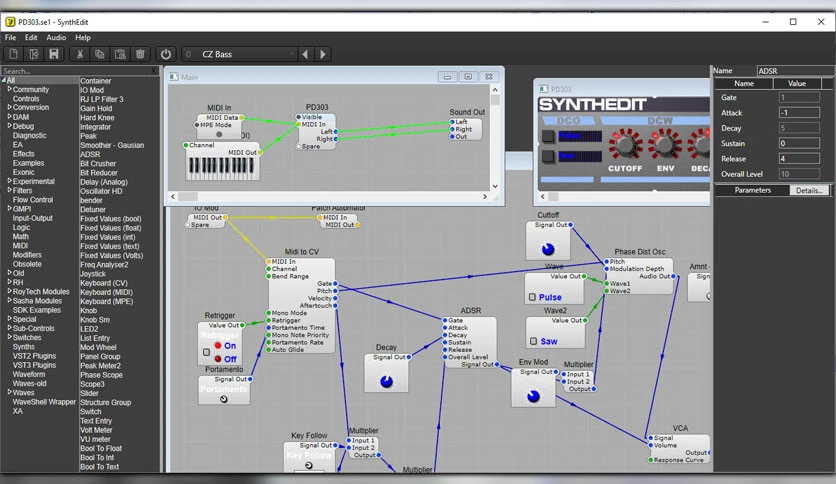This screenshot has width=836, height=484.
Task: Click the Details... button
Action: click(x=809, y=190)
